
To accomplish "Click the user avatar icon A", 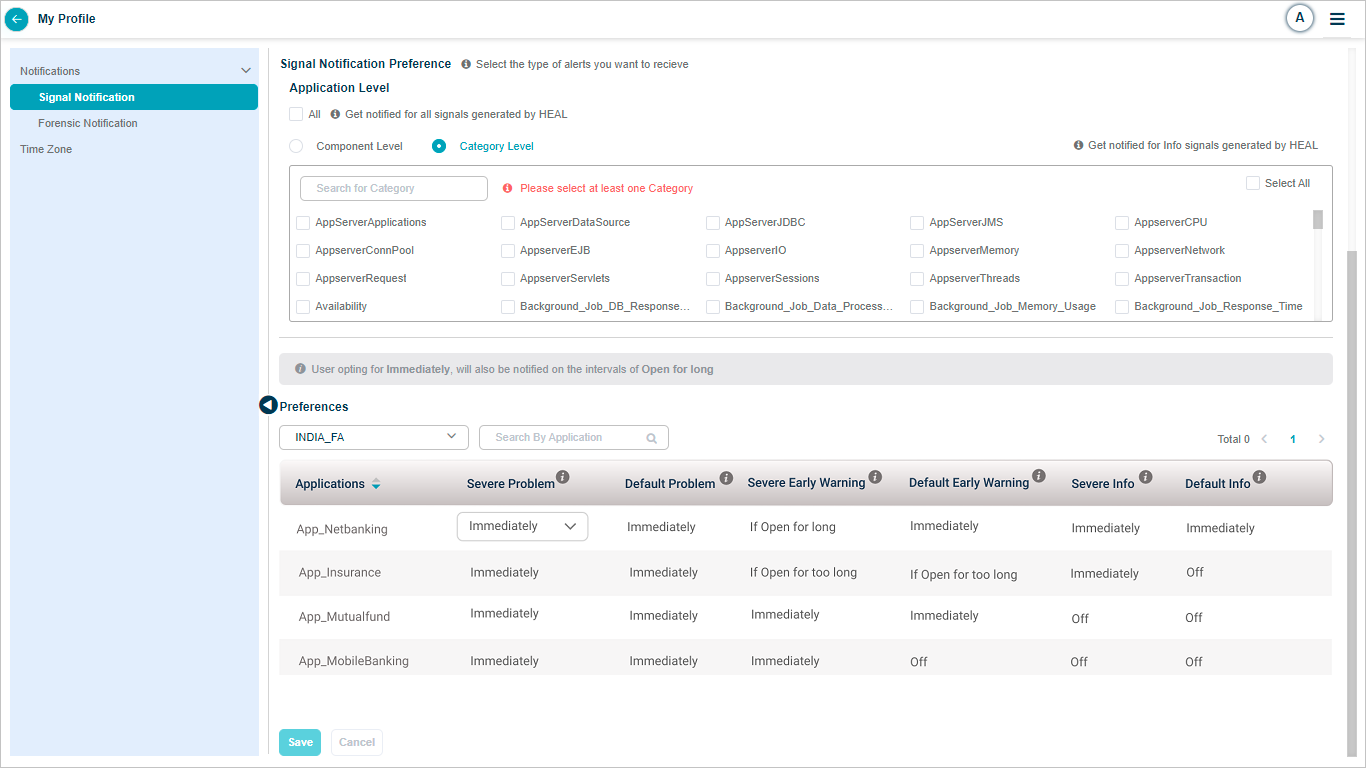I will click(1299, 18).
